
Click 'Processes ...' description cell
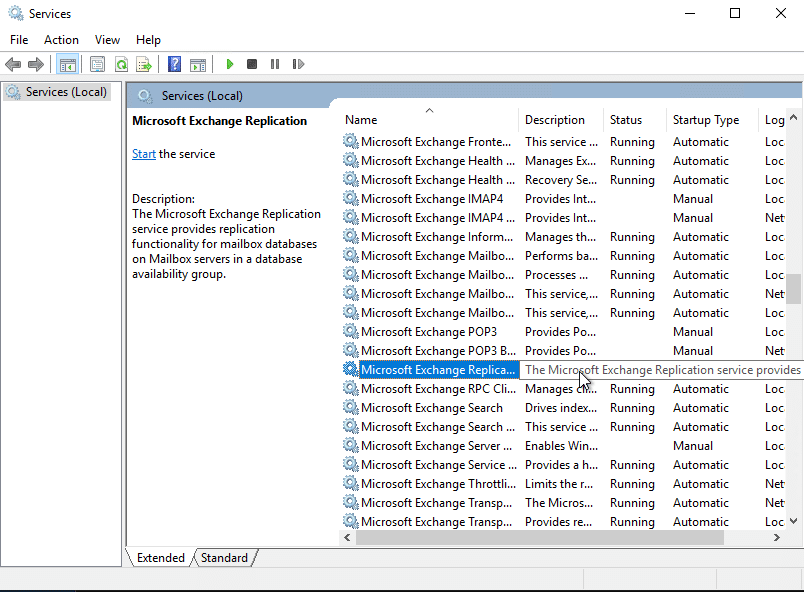[x=556, y=274]
